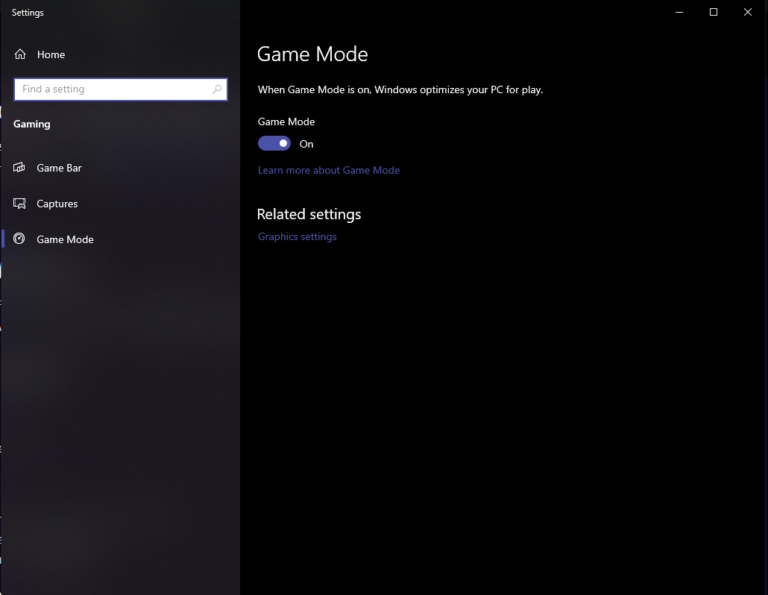Minimize the Settings window

tap(679, 12)
